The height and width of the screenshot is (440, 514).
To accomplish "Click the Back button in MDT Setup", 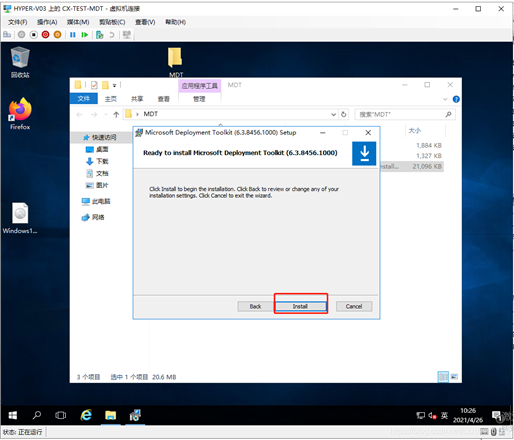I will coord(255,306).
